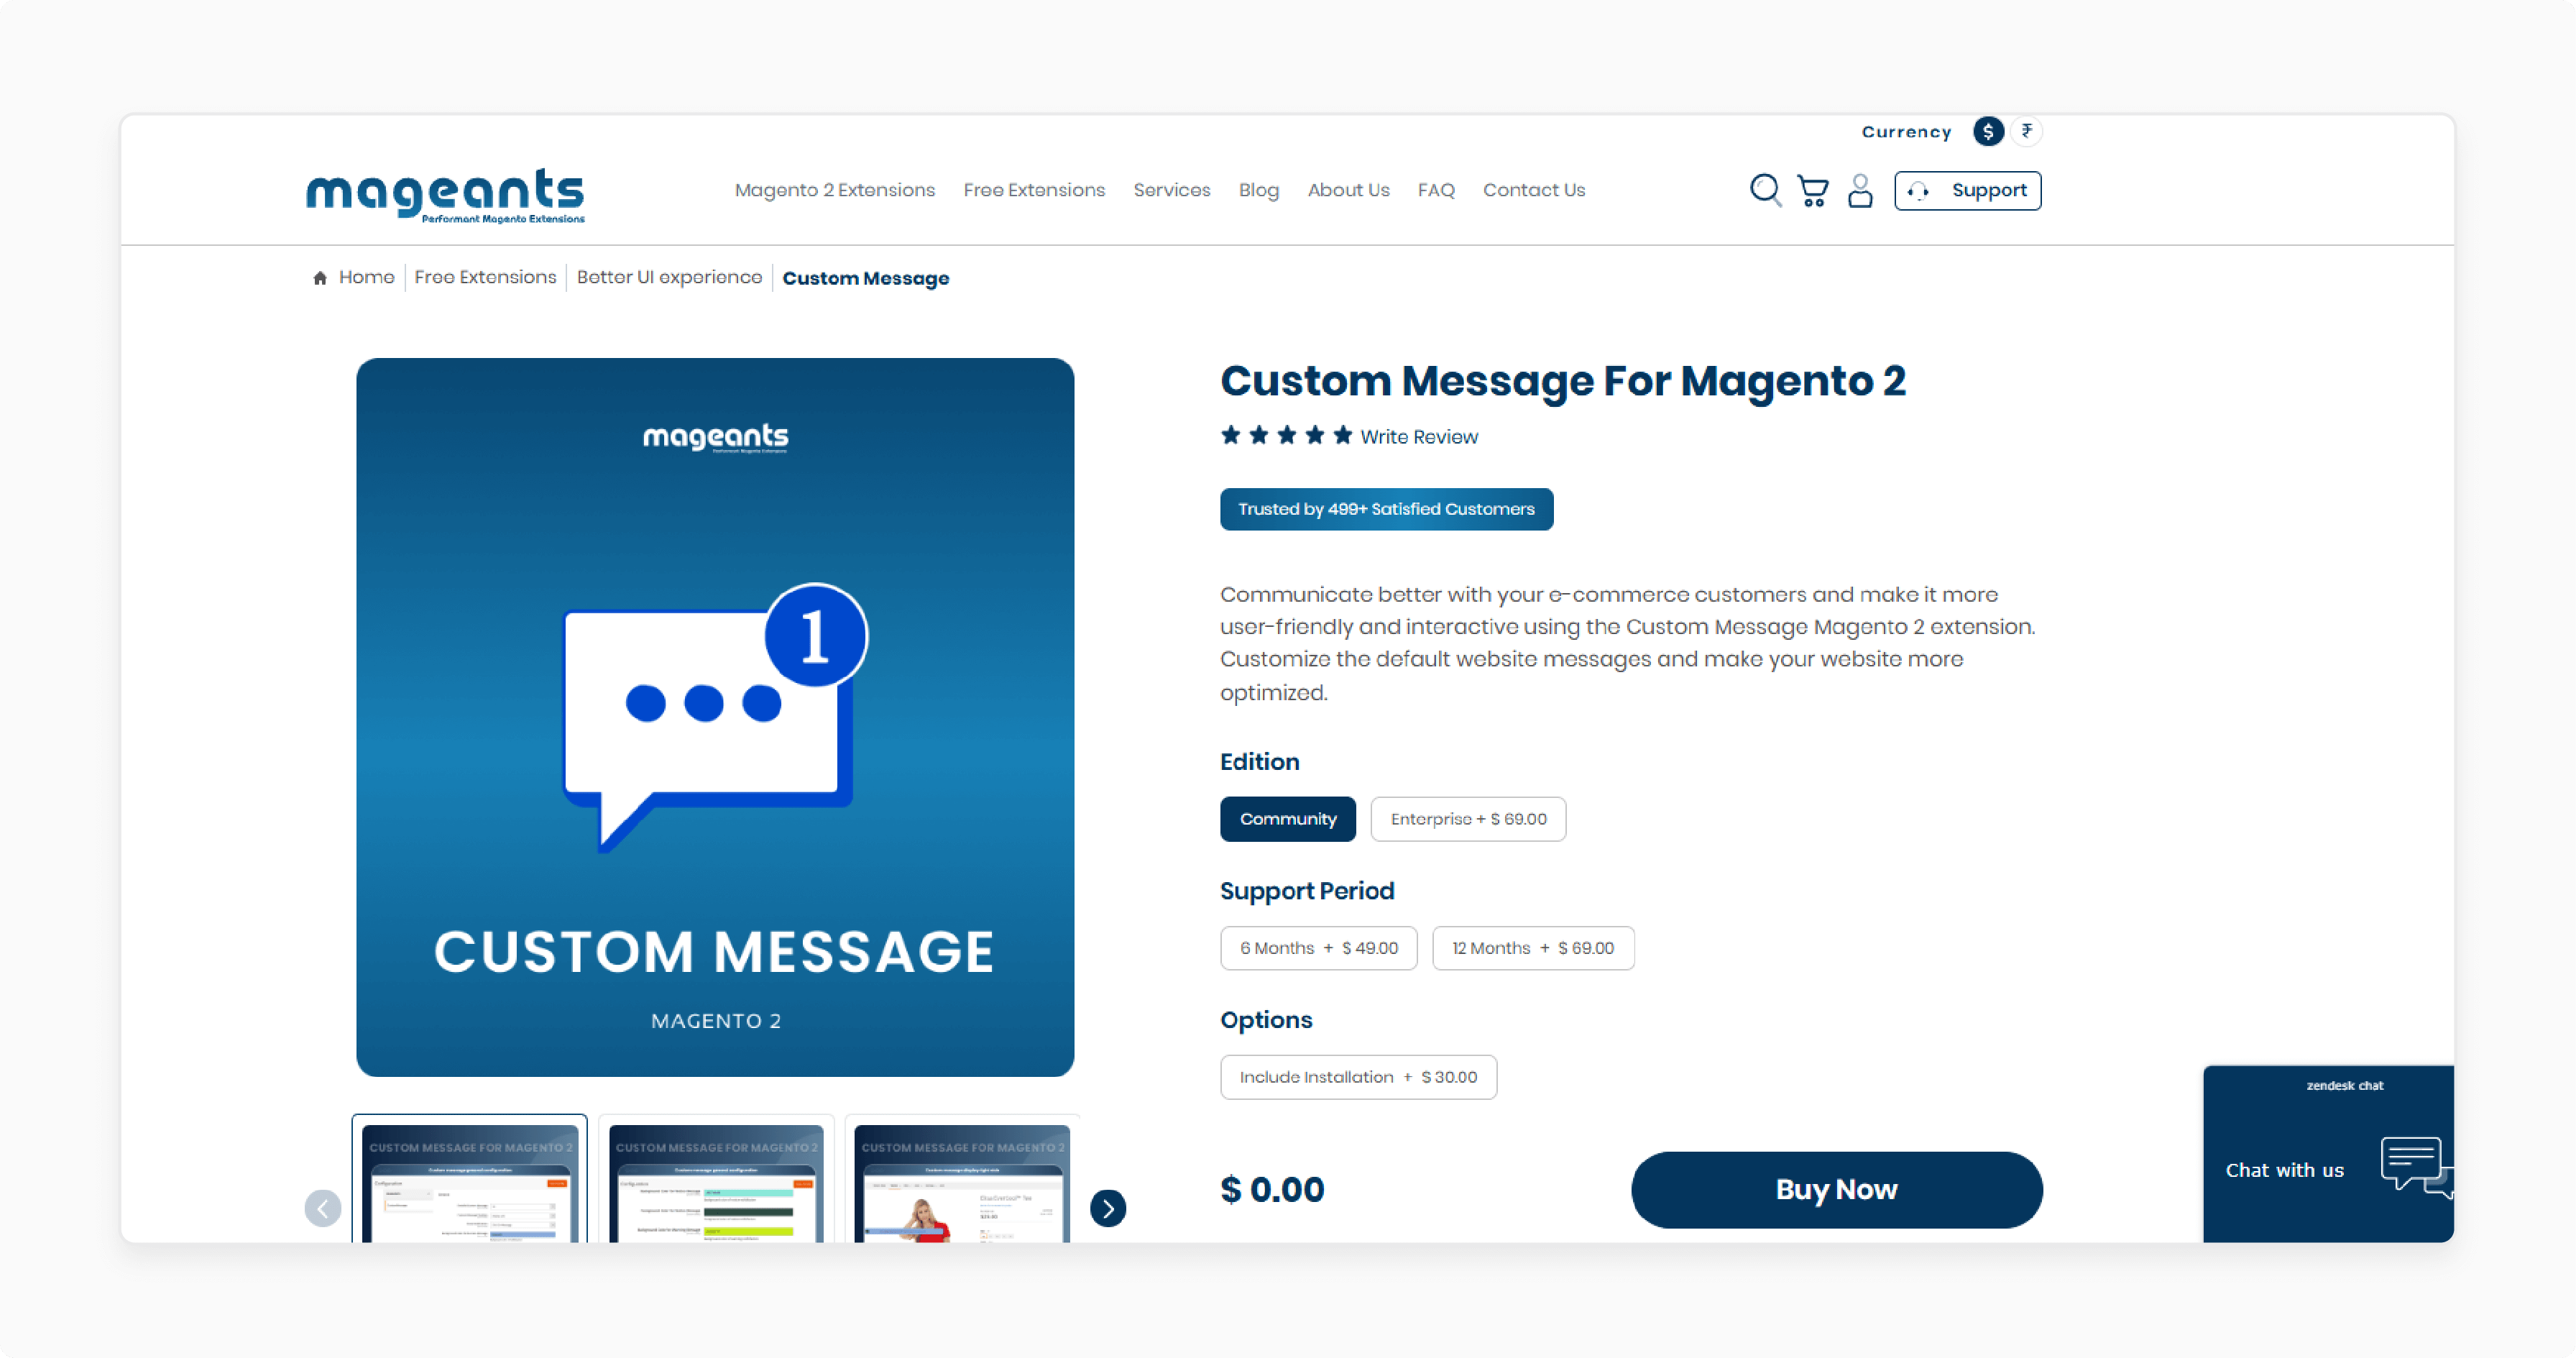Toggle Include Installation option
This screenshot has width=2576, height=1358.
point(1358,1077)
